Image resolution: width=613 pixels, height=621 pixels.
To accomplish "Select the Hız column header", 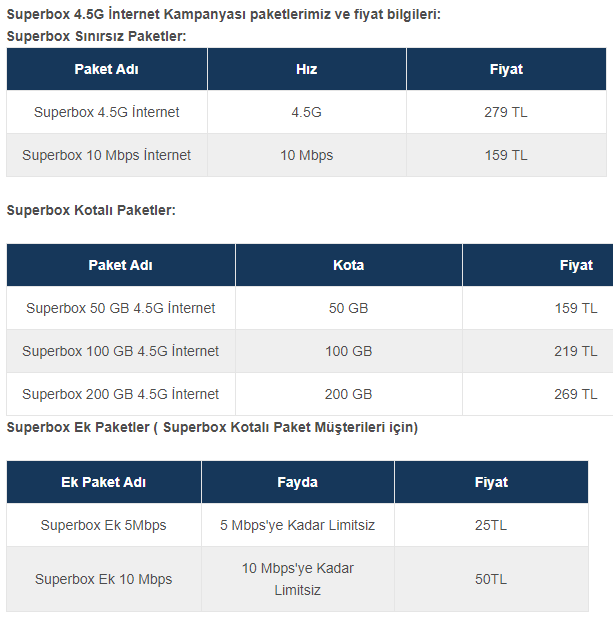I will [306, 69].
